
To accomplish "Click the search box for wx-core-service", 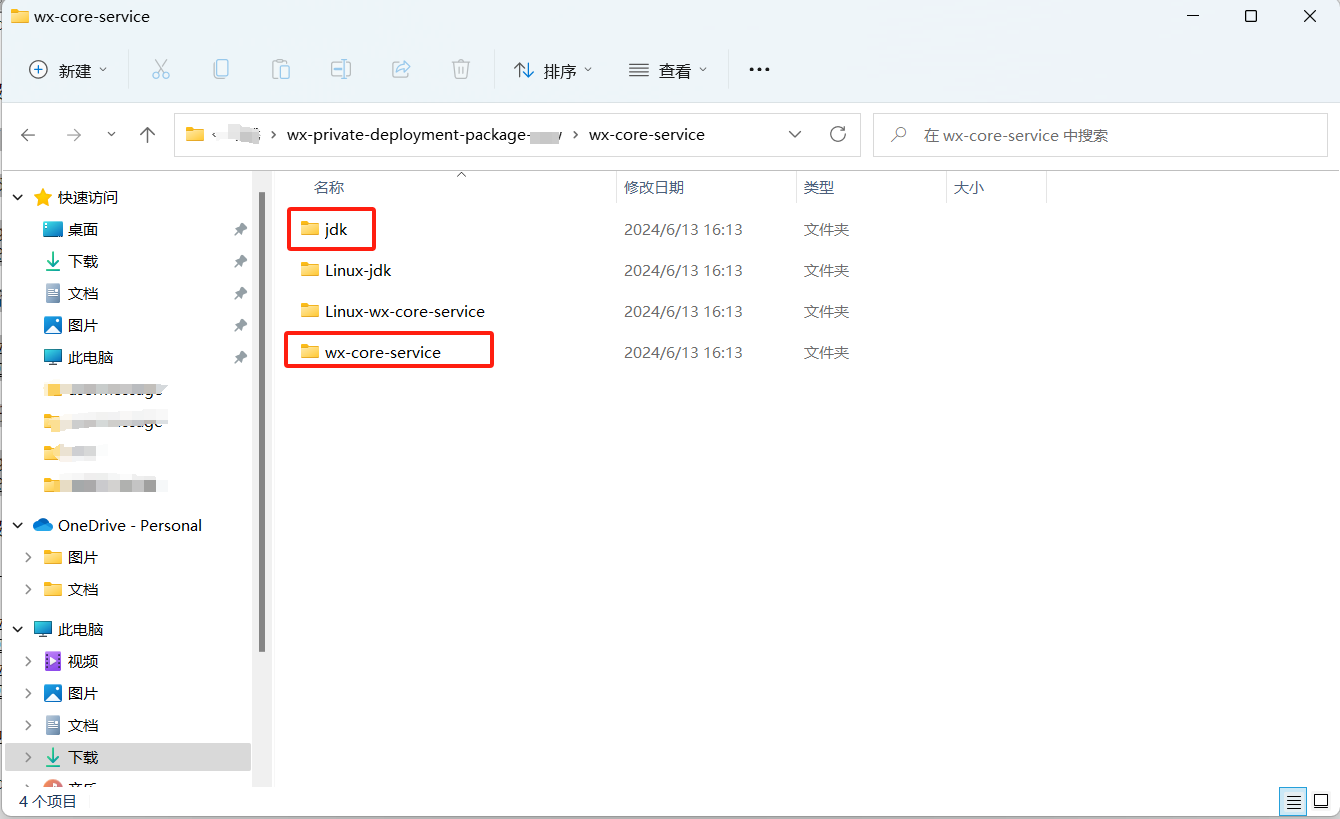I will tap(1100, 135).
